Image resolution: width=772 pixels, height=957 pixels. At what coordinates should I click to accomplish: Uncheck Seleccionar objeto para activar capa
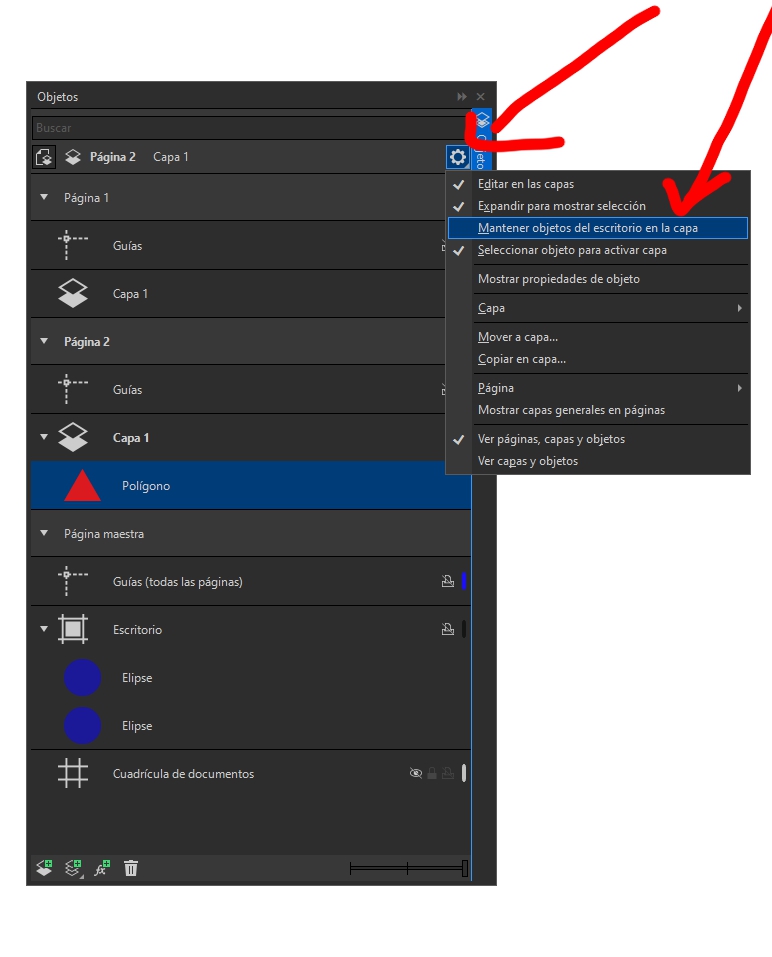point(572,250)
